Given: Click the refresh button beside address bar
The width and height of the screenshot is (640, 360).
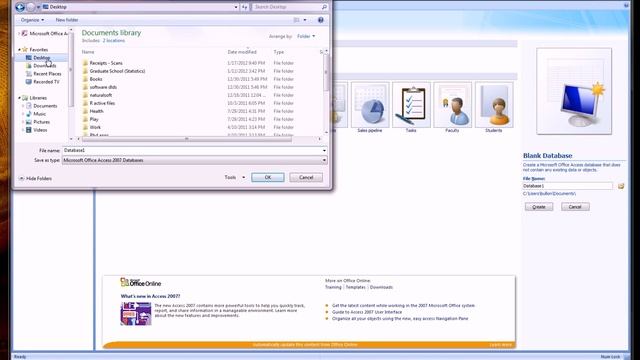Looking at the screenshot, I should 244,7.
